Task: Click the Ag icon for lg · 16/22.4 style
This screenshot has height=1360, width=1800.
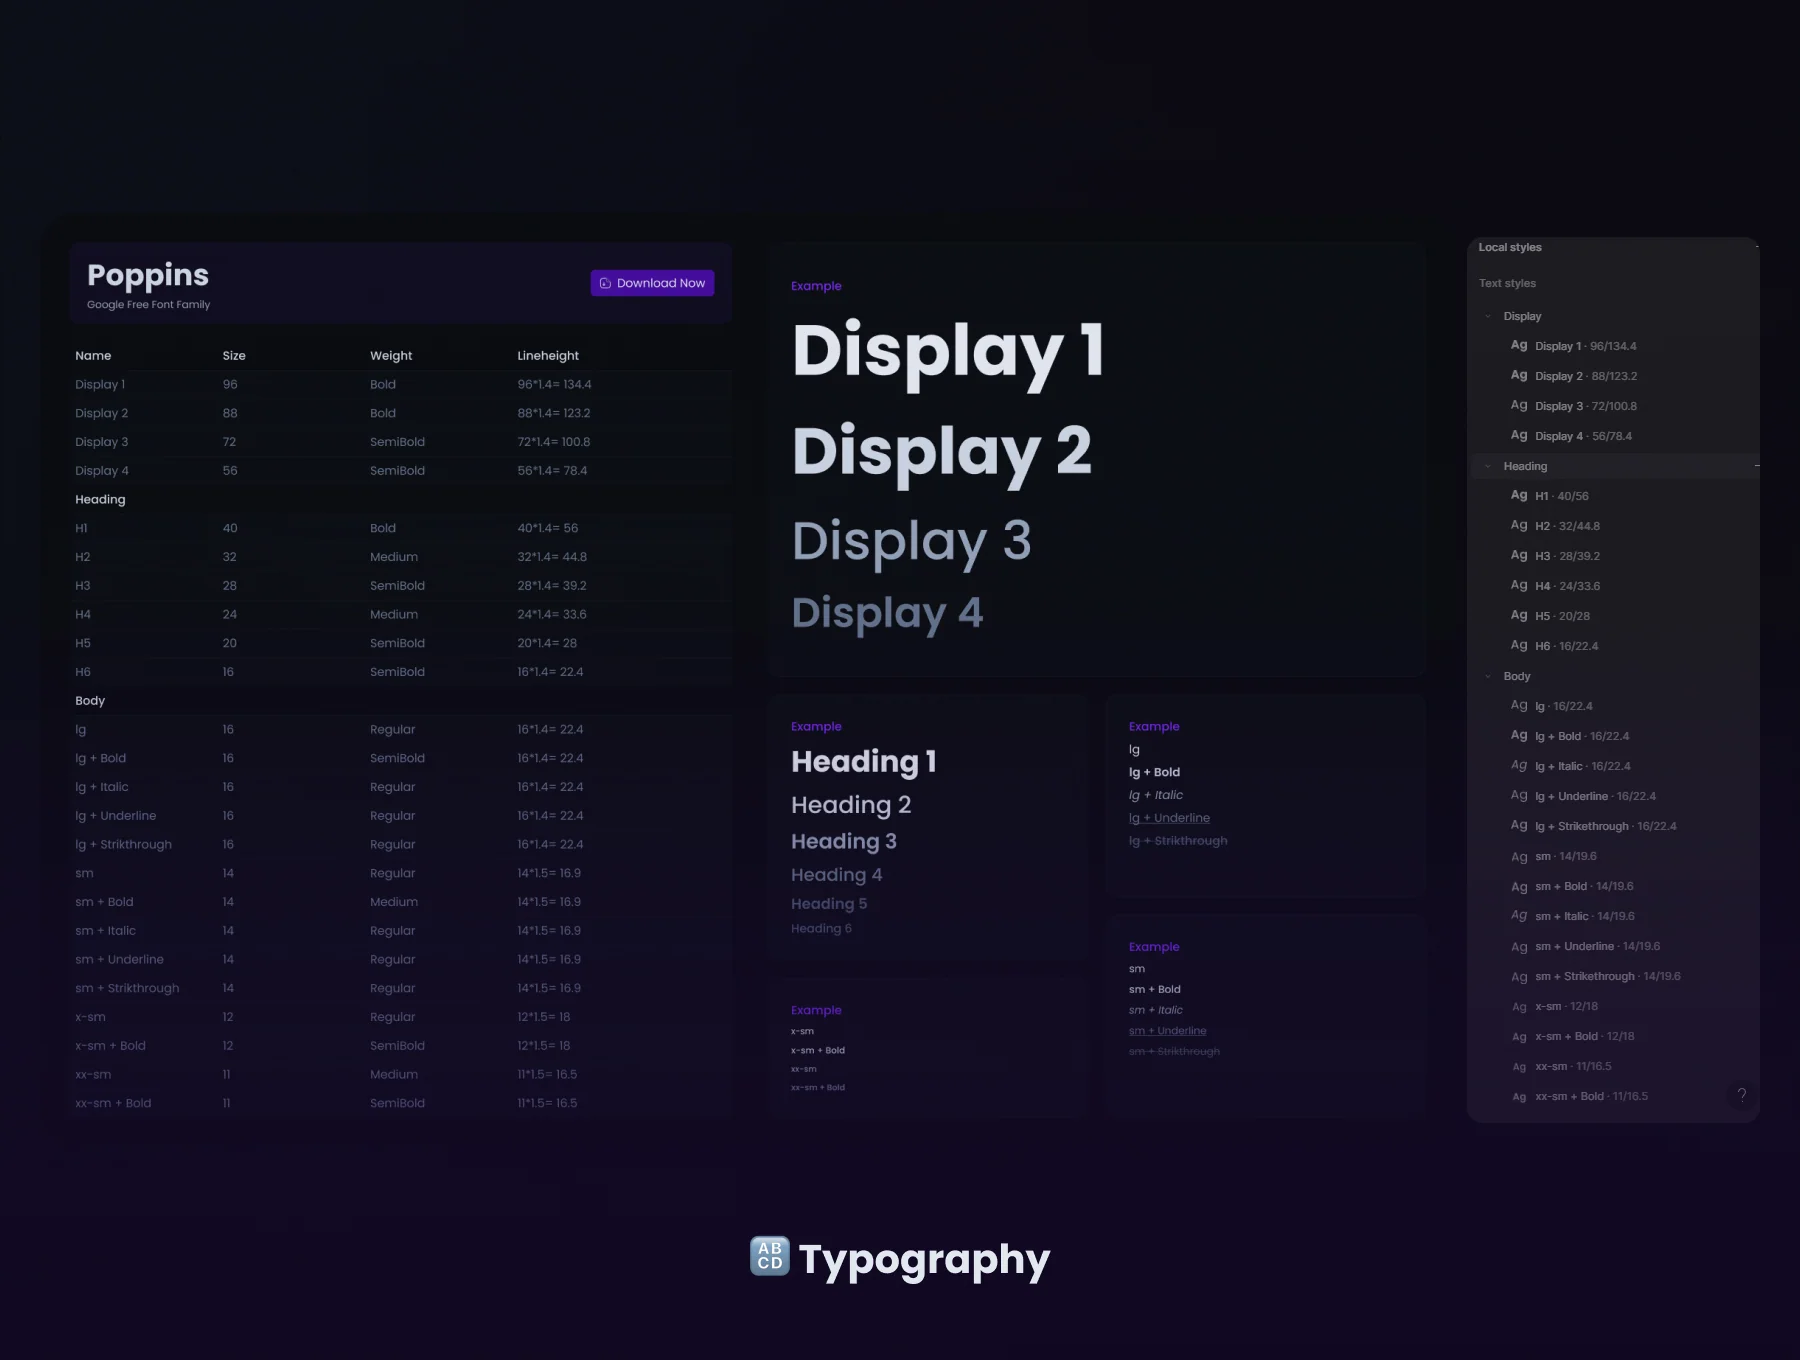Action: (1519, 705)
